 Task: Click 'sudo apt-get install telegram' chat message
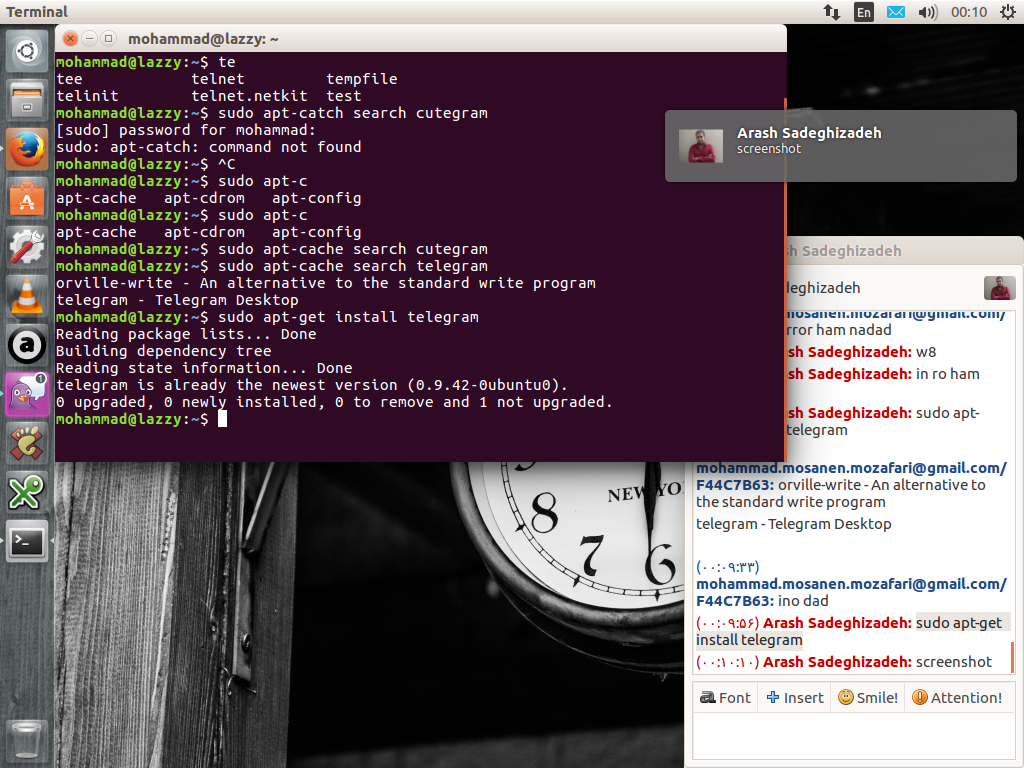(852, 632)
